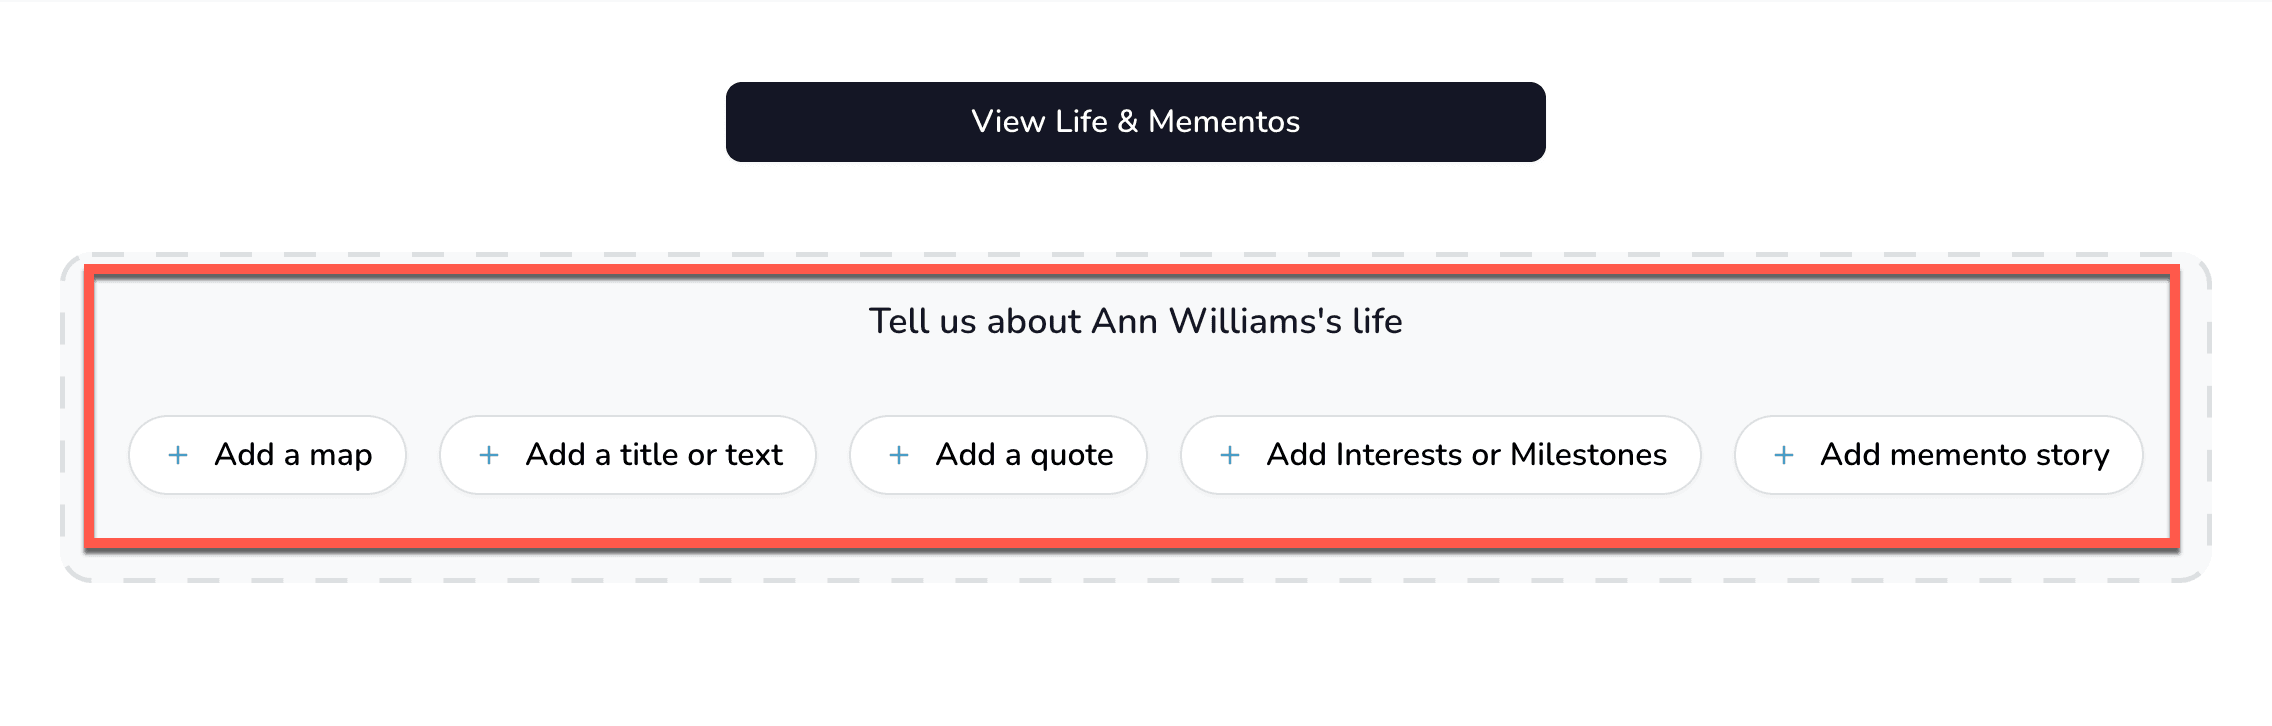Start creating a memento story
This screenshot has width=2272, height=726.
(x=1937, y=455)
